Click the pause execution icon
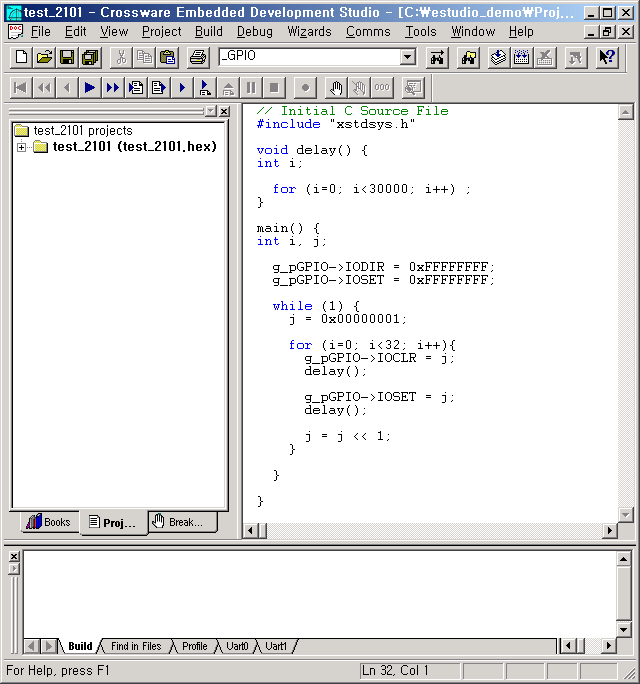 251,88
